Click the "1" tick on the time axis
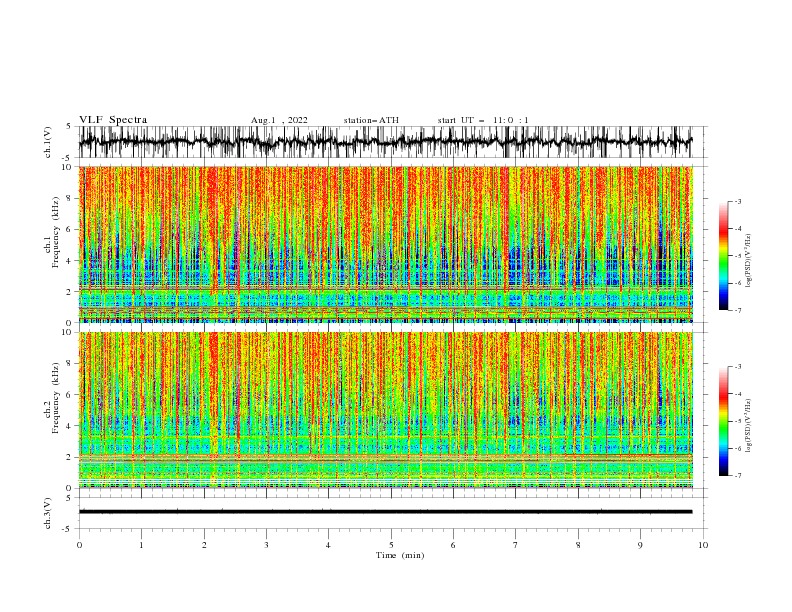 click(142, 545)
